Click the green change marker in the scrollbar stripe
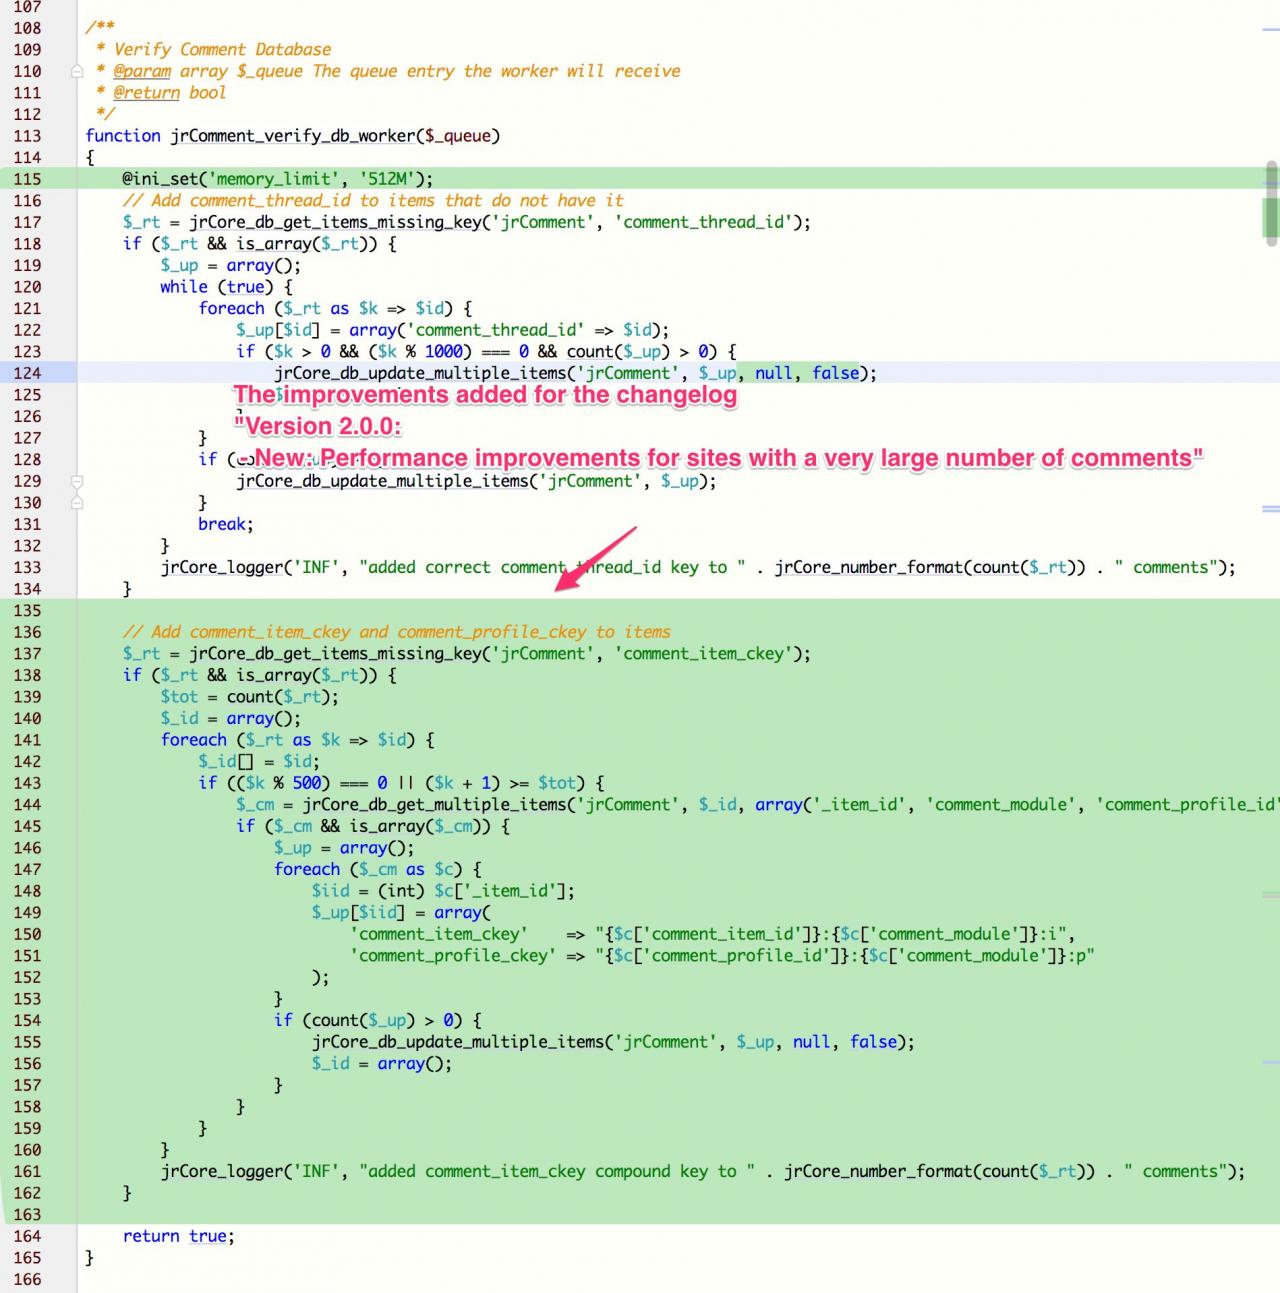Image resolution: width=1280 pixels, height=1293 pixels. click(1270, 216)
